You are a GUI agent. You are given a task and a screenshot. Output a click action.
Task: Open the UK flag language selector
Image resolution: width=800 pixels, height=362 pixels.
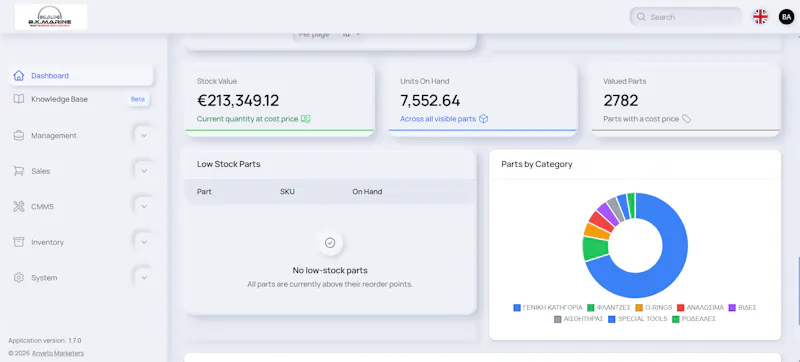[x=760, y=17]
